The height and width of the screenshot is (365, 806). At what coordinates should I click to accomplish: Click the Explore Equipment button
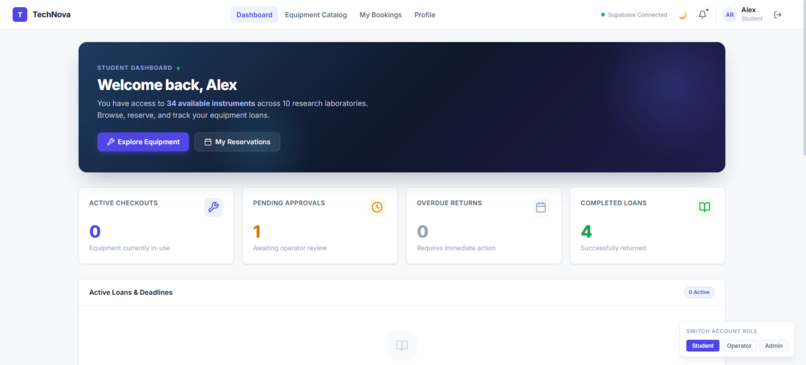click(x=143, y=142)
